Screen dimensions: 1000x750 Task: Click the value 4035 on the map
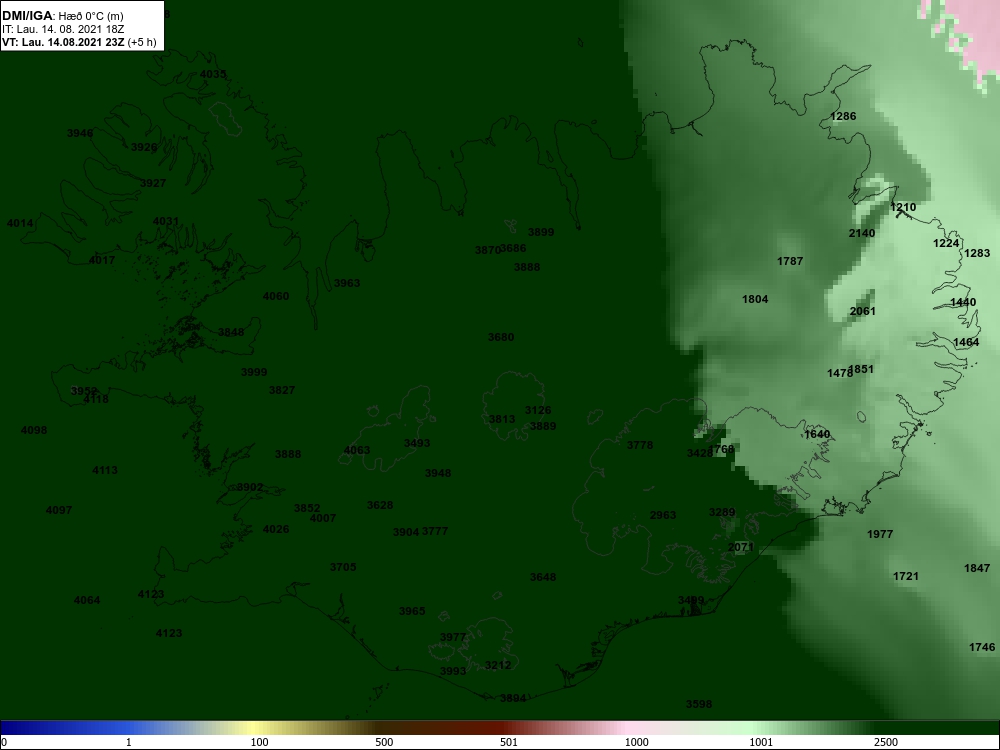213,74
